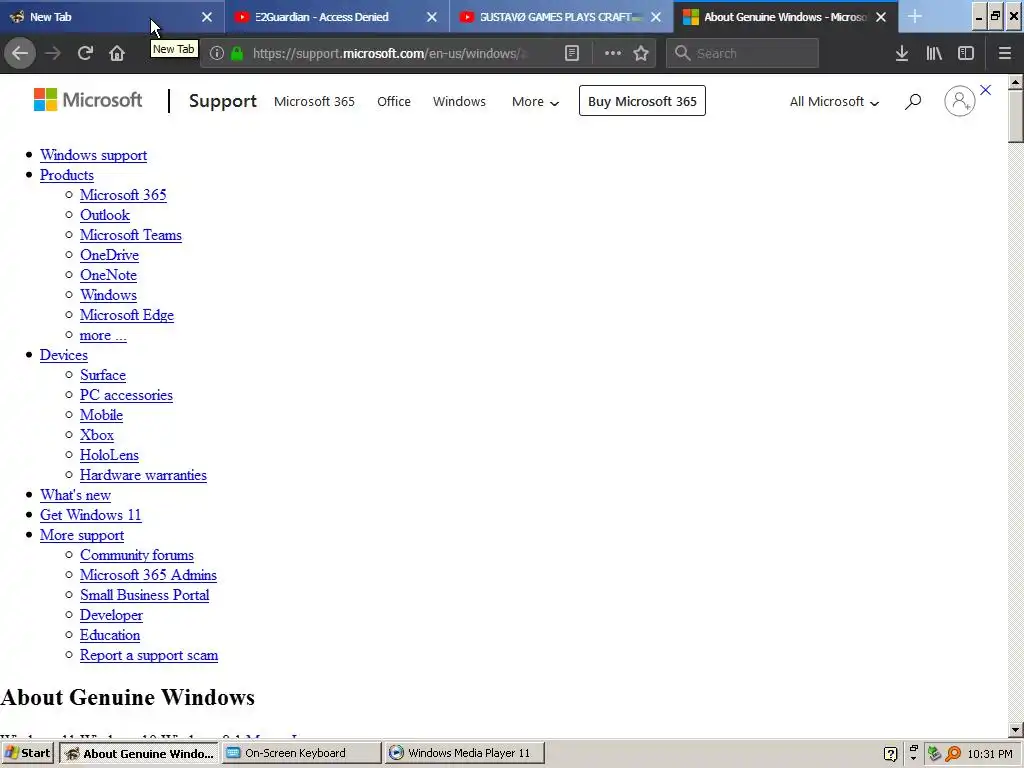Screen dimensions: 1024x768
Task: Open the Microsoft Edge link
Action: (x=127, y=315)
